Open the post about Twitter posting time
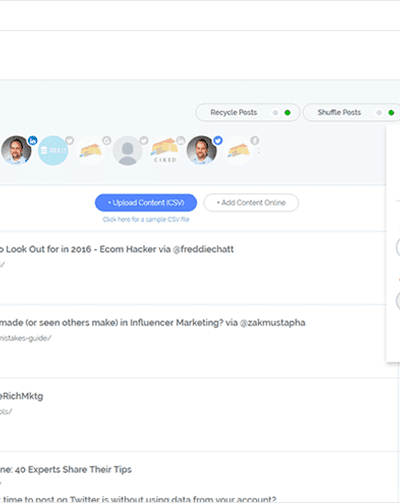The width and height of the screenshot is (400, 503). coord(138,499)
